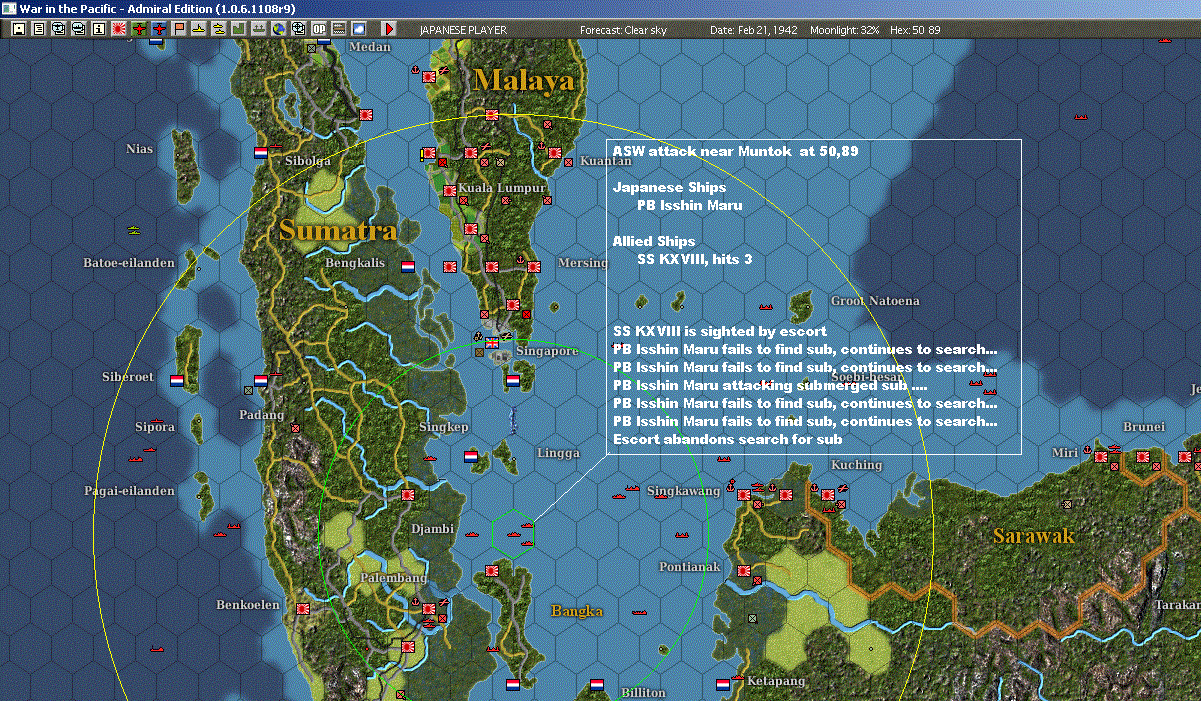Click the cloud weather toolbar icon
This screenshot has width=1201, height=701.
pyautogui.click(x=358, y=29)
